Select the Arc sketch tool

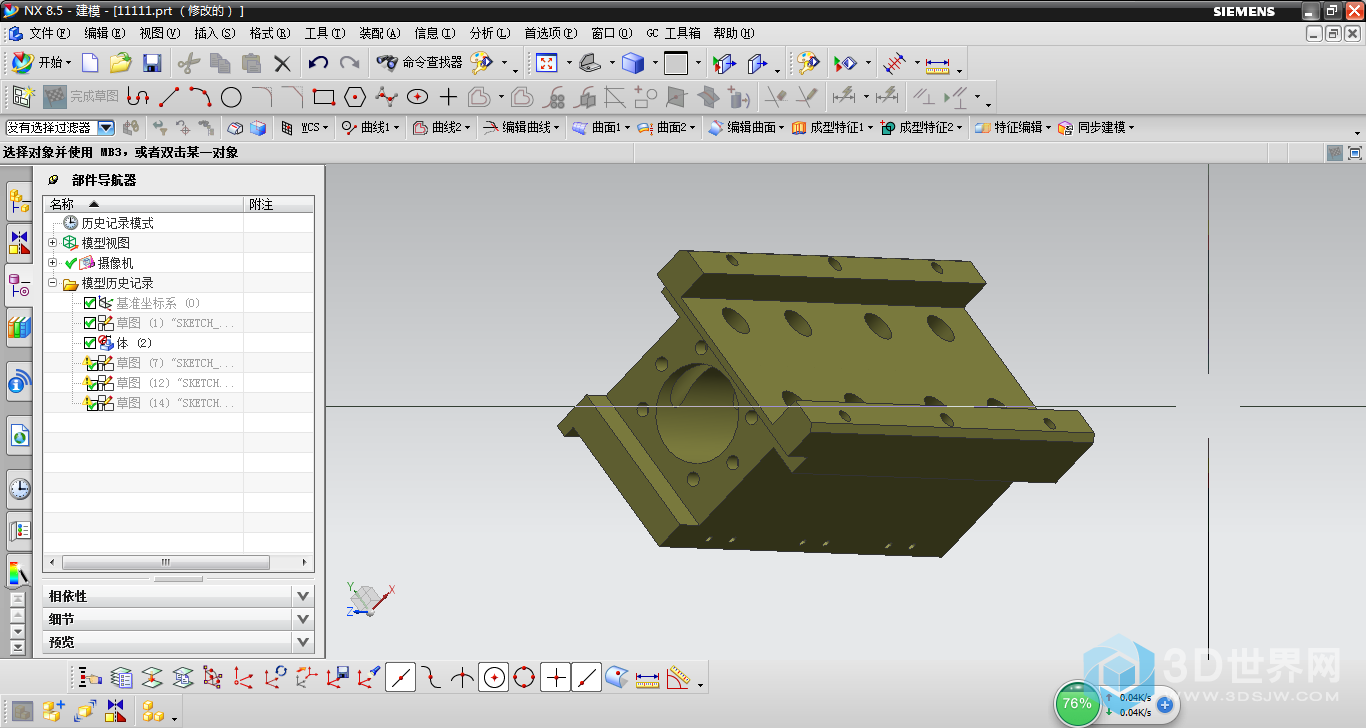tap(200, 97)
